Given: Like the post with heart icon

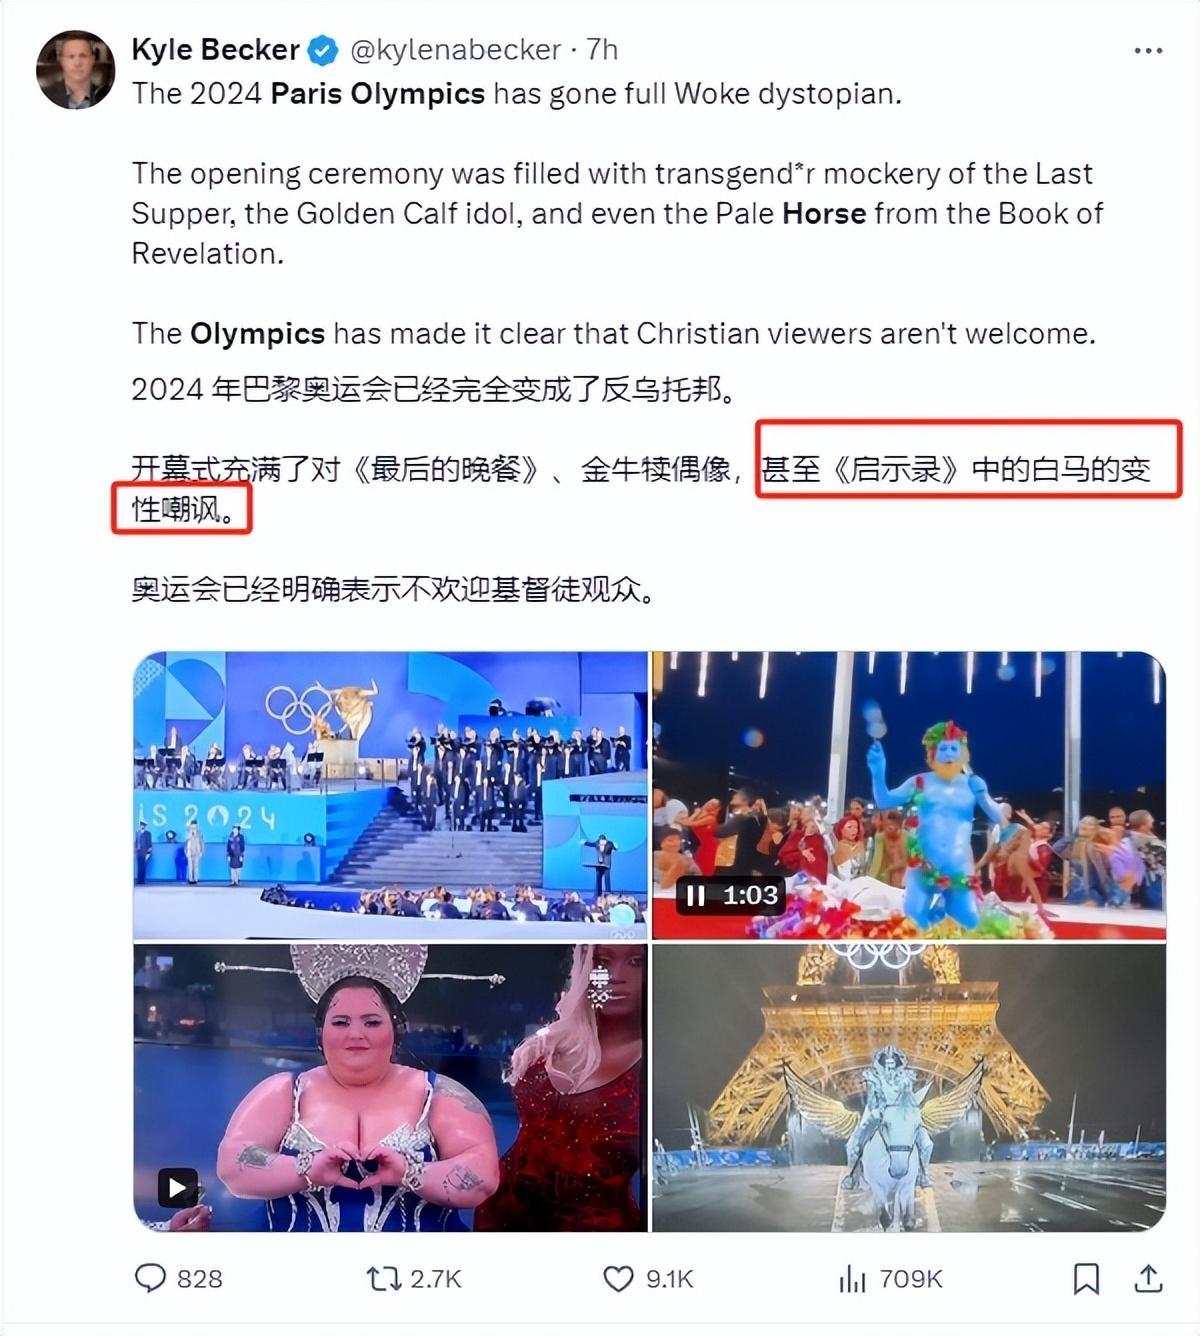Looking at the screenshot, I should point(618,1278).
